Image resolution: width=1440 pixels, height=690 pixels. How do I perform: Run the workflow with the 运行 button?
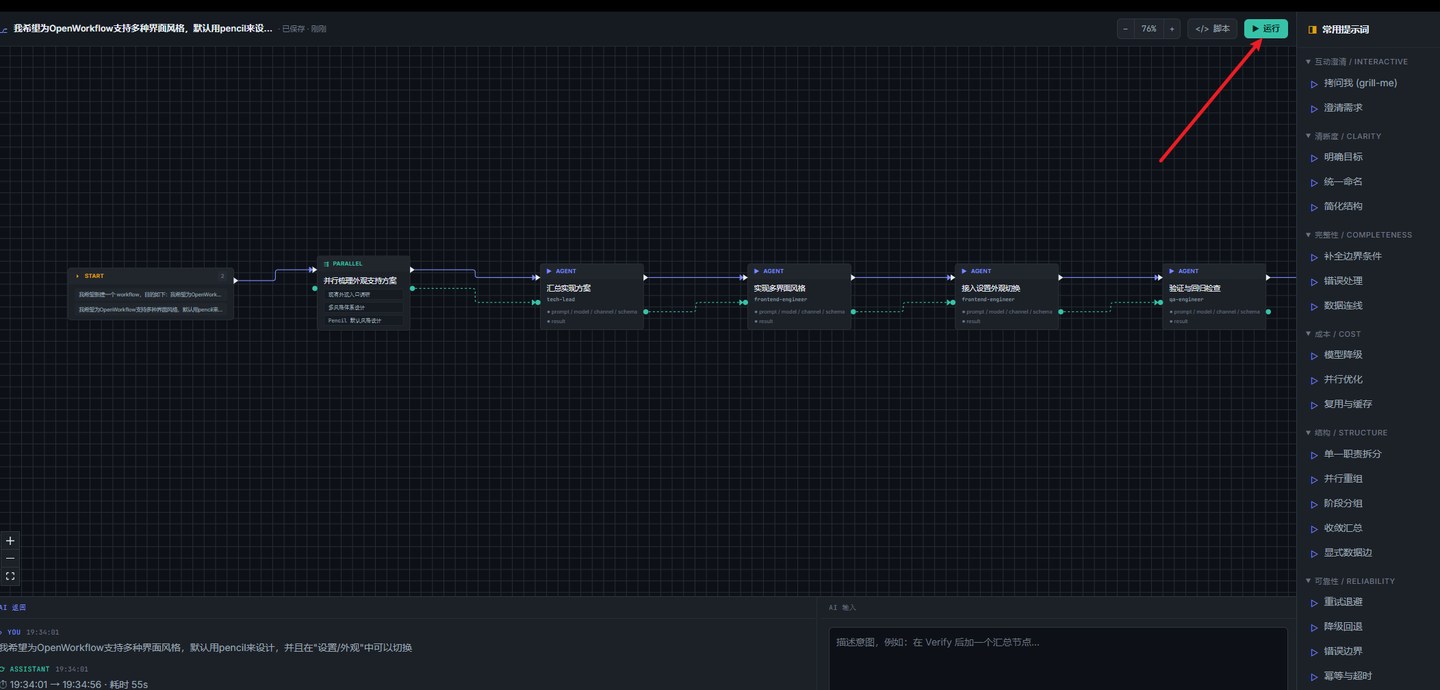(x=1265, y=29)
